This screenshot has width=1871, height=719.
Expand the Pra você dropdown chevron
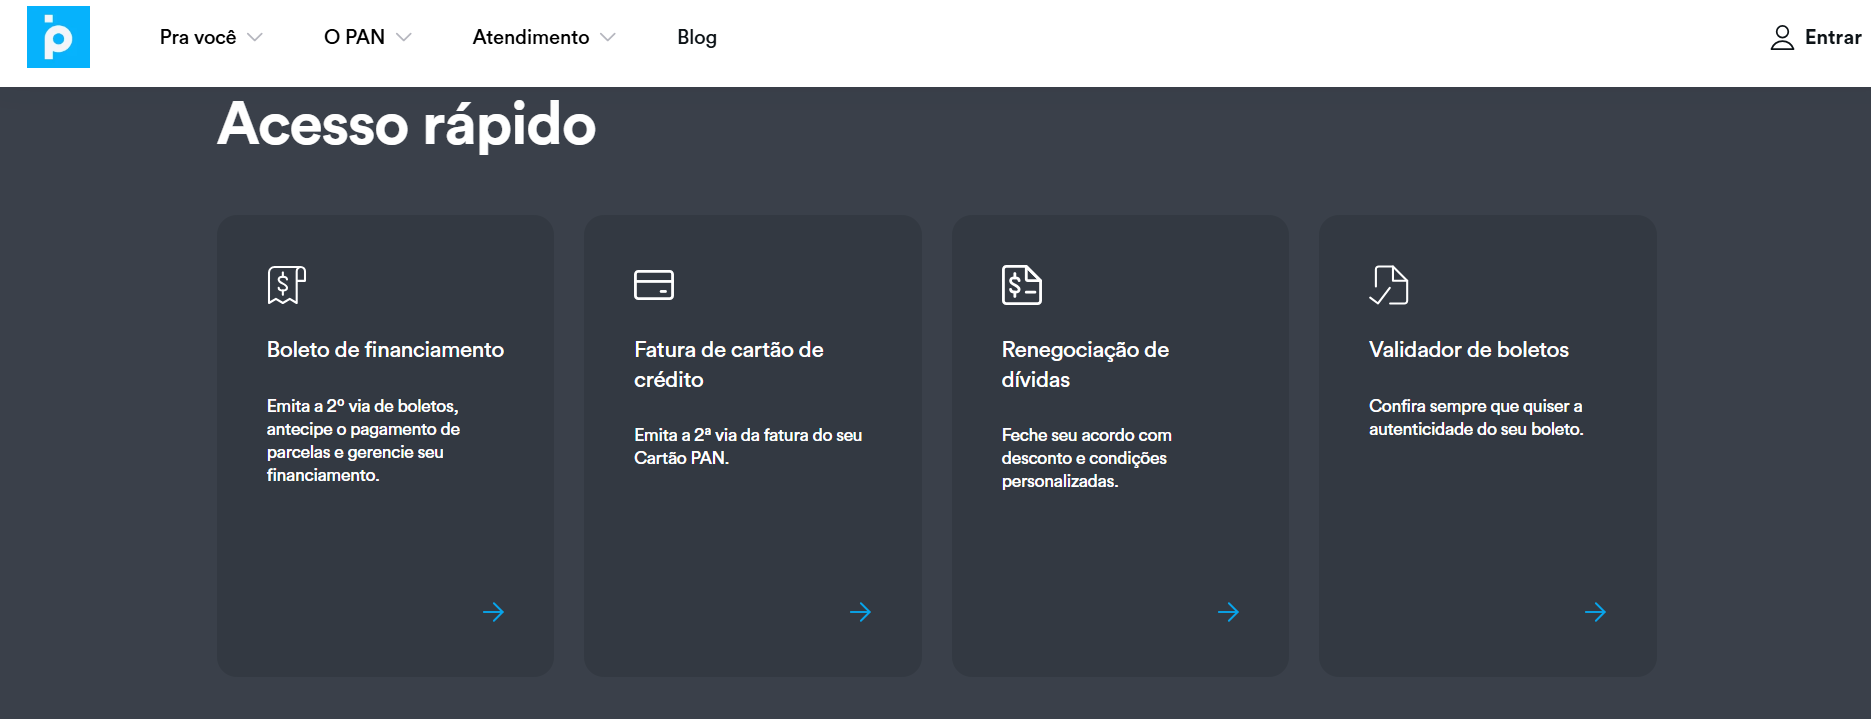tap(255, 38)
